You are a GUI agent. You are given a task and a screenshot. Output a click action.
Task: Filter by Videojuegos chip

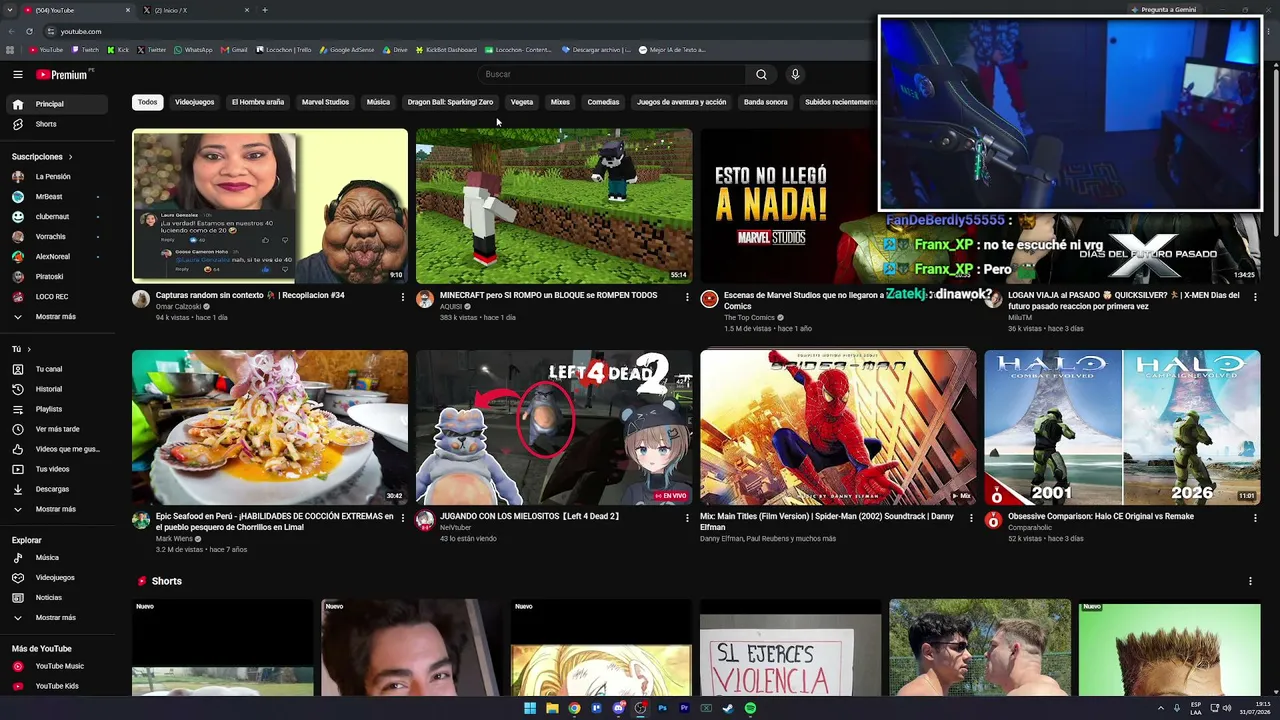point(195,102)
